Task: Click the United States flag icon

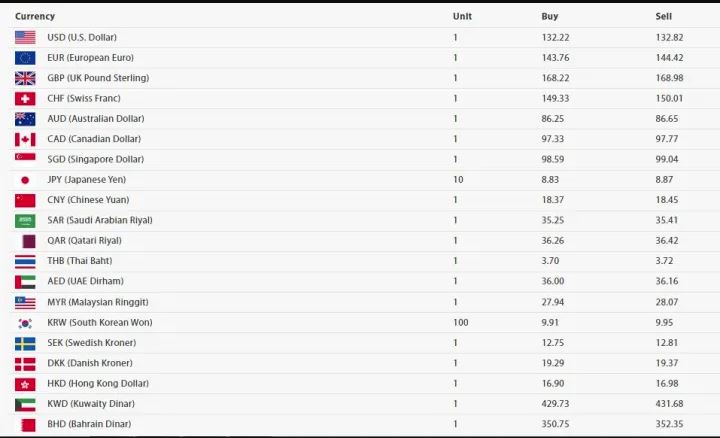Action: tap(25, 38)
